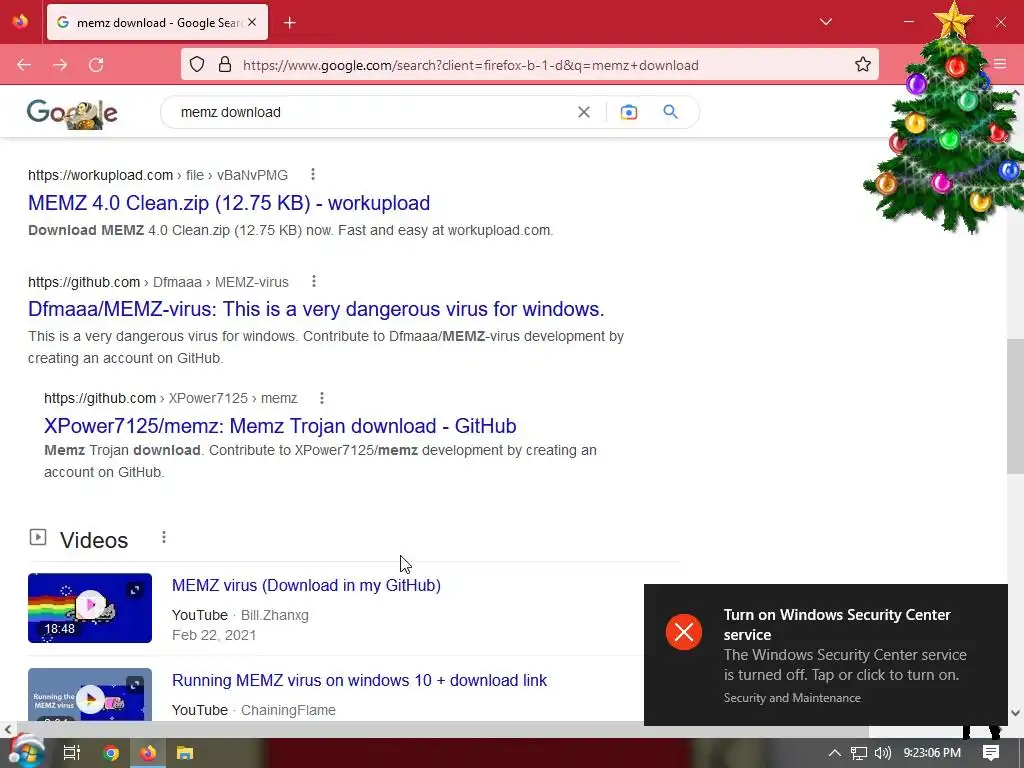Click the vertical scrollbar down arrow
This screenshot has height=768, width=1024.
click(x=1016, y=713)
